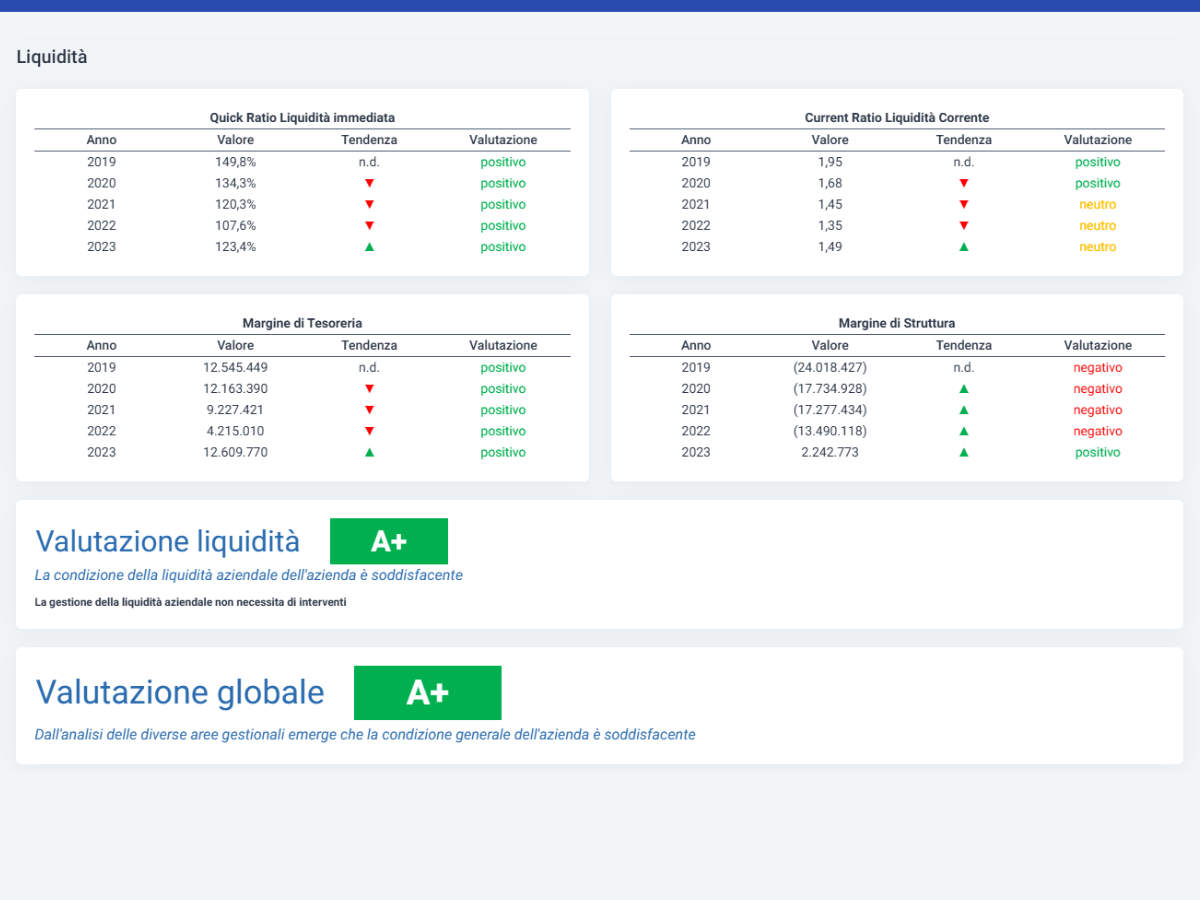The height and width of the screenshot is (900, 1200).
Task: Click the Valutazione globale heading
Action: (180, 692)
